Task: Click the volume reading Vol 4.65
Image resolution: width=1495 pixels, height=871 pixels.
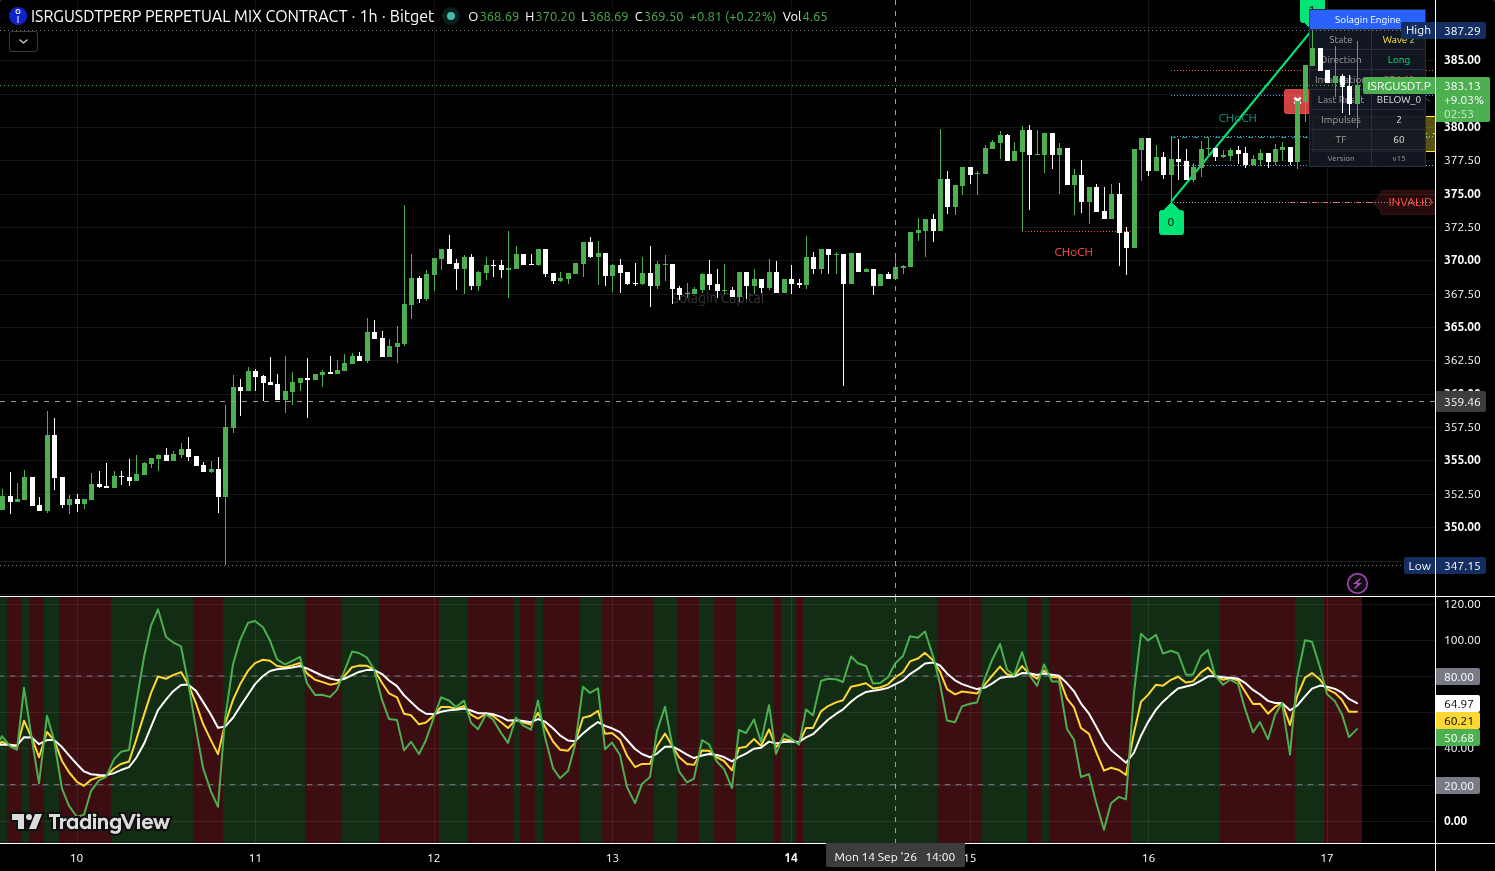Action: [x=805, y=16]
